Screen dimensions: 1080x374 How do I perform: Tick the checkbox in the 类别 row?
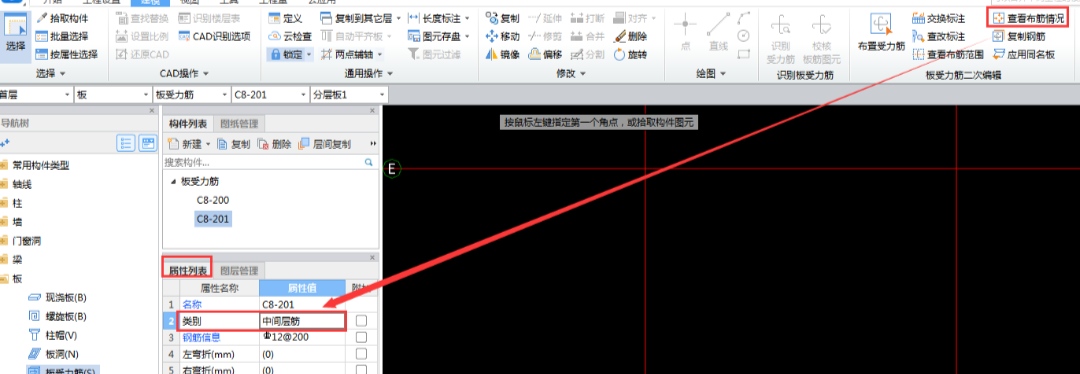tap(361, 321)
